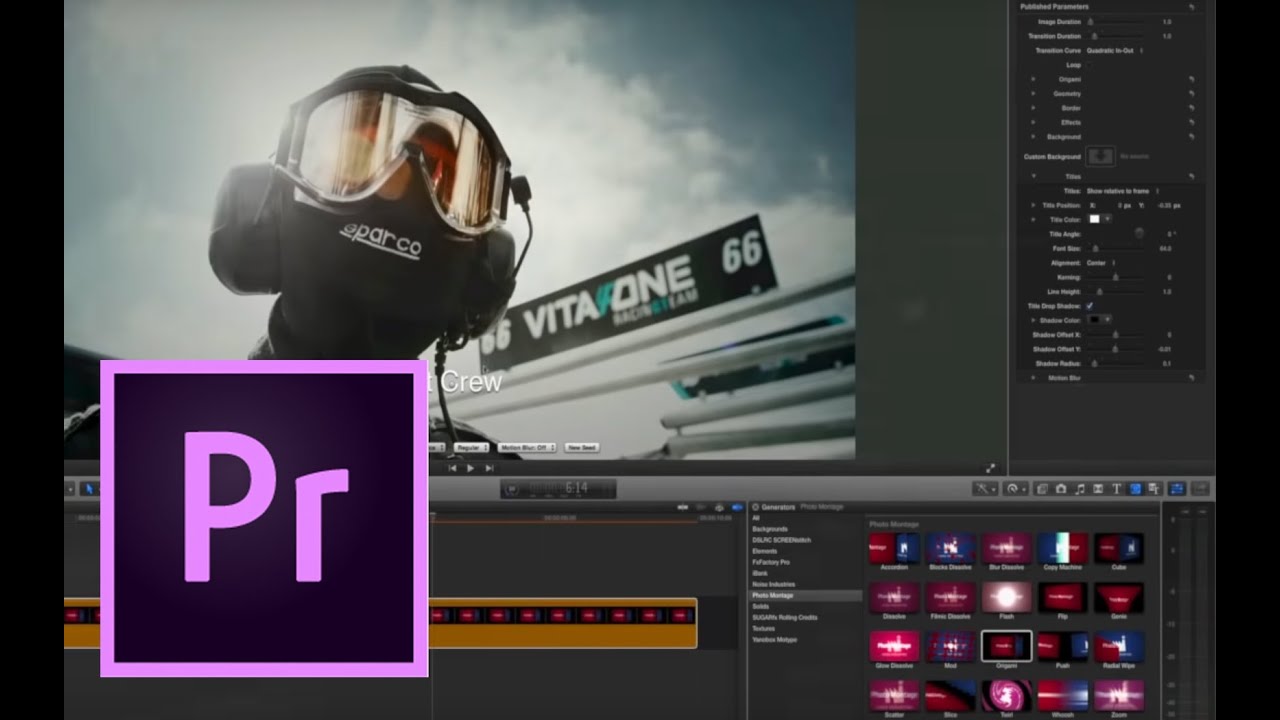Image resolution: width=1280 pixels, height=720 pixels.
Task: Click the Title Color swatch
Action: tap(1095, 219)
